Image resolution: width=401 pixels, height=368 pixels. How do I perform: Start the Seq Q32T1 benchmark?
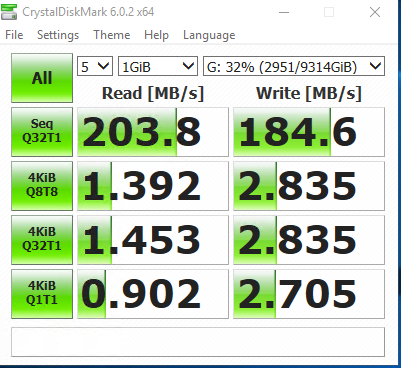coord(42,132)
